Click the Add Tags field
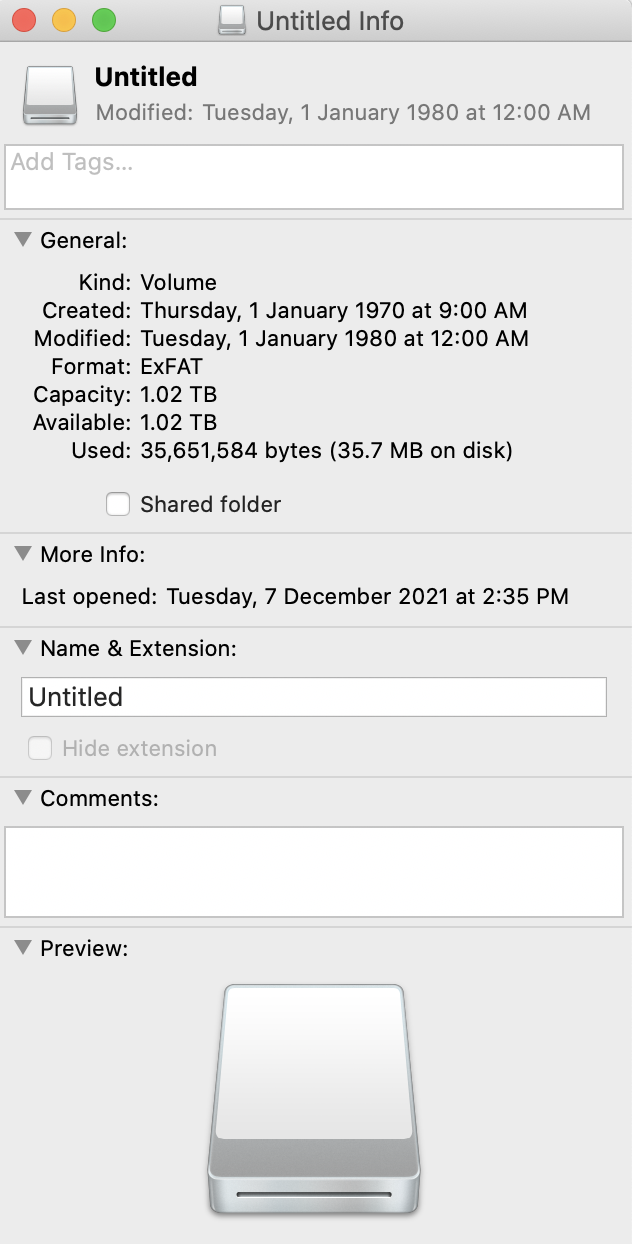 pyautogui.click(x=314, y=177)
